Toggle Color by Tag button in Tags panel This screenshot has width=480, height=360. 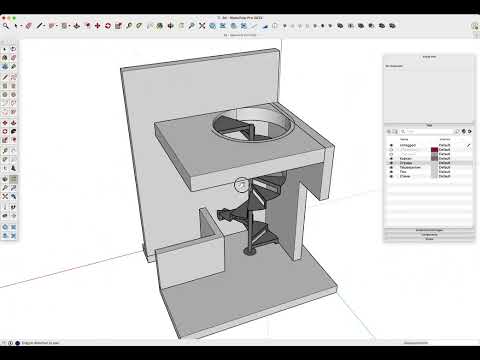pos(464,132)
